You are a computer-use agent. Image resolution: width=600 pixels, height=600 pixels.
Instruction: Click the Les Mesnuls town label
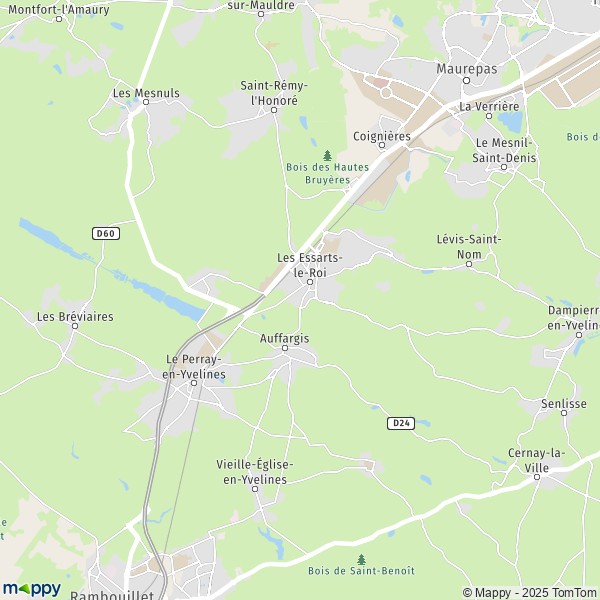[146, 93]
